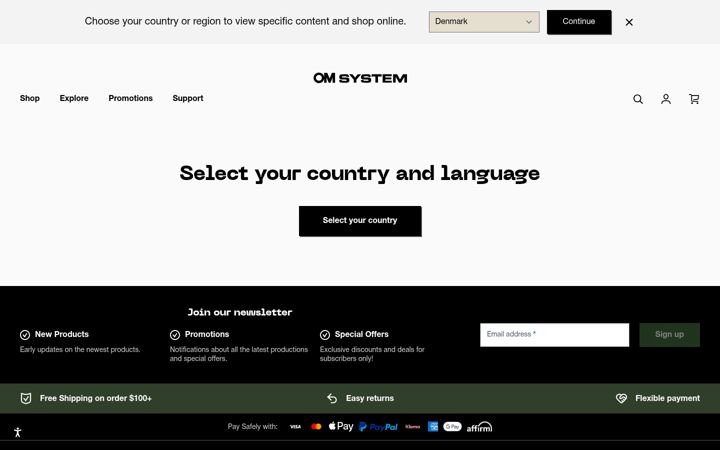This screenshot has height=450, width=720.
Task: Click the Notifications about latest productions text
Action: tap(239, 354)
